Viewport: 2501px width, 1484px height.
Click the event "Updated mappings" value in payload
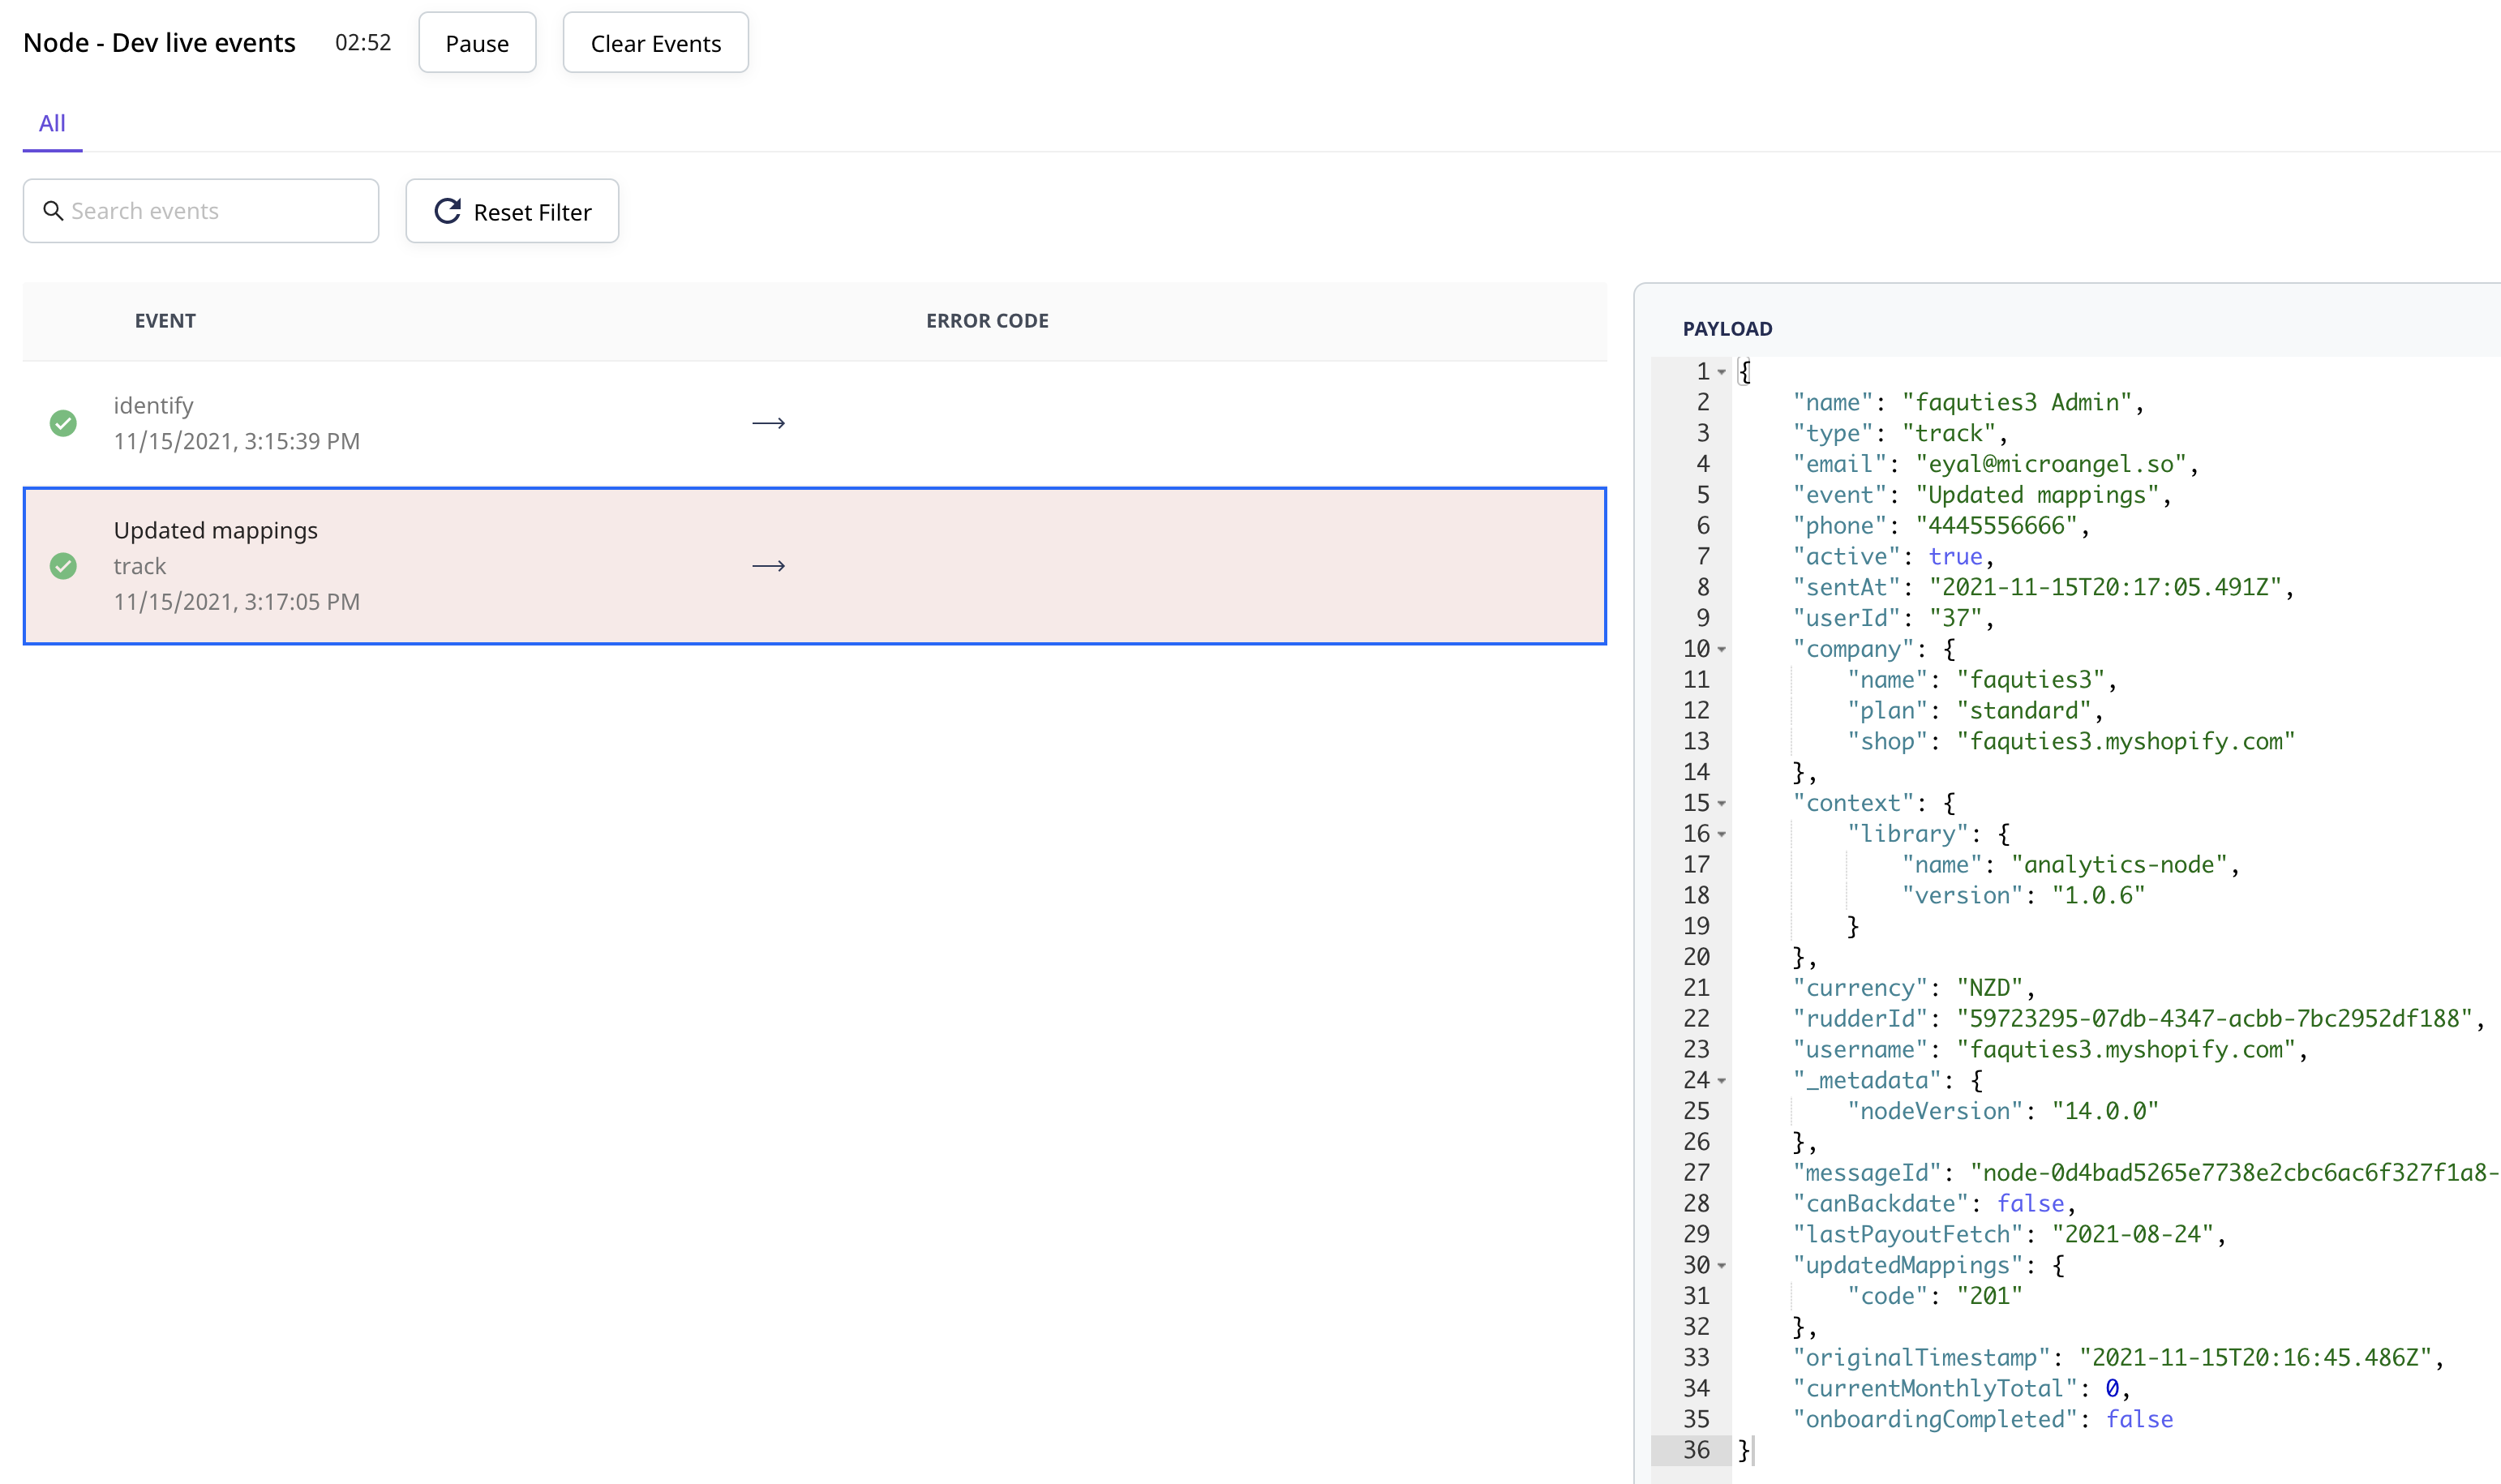click(x=2037, y=495)
